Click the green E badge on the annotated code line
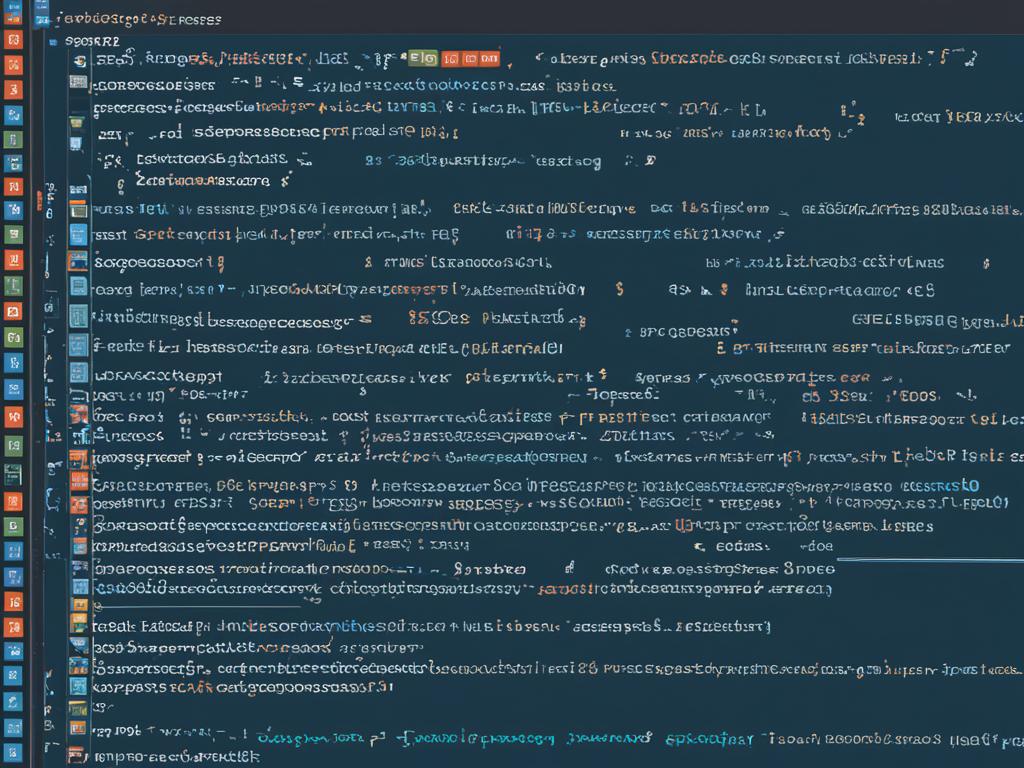Screen dimensions: 1024x768 point(416,58)
